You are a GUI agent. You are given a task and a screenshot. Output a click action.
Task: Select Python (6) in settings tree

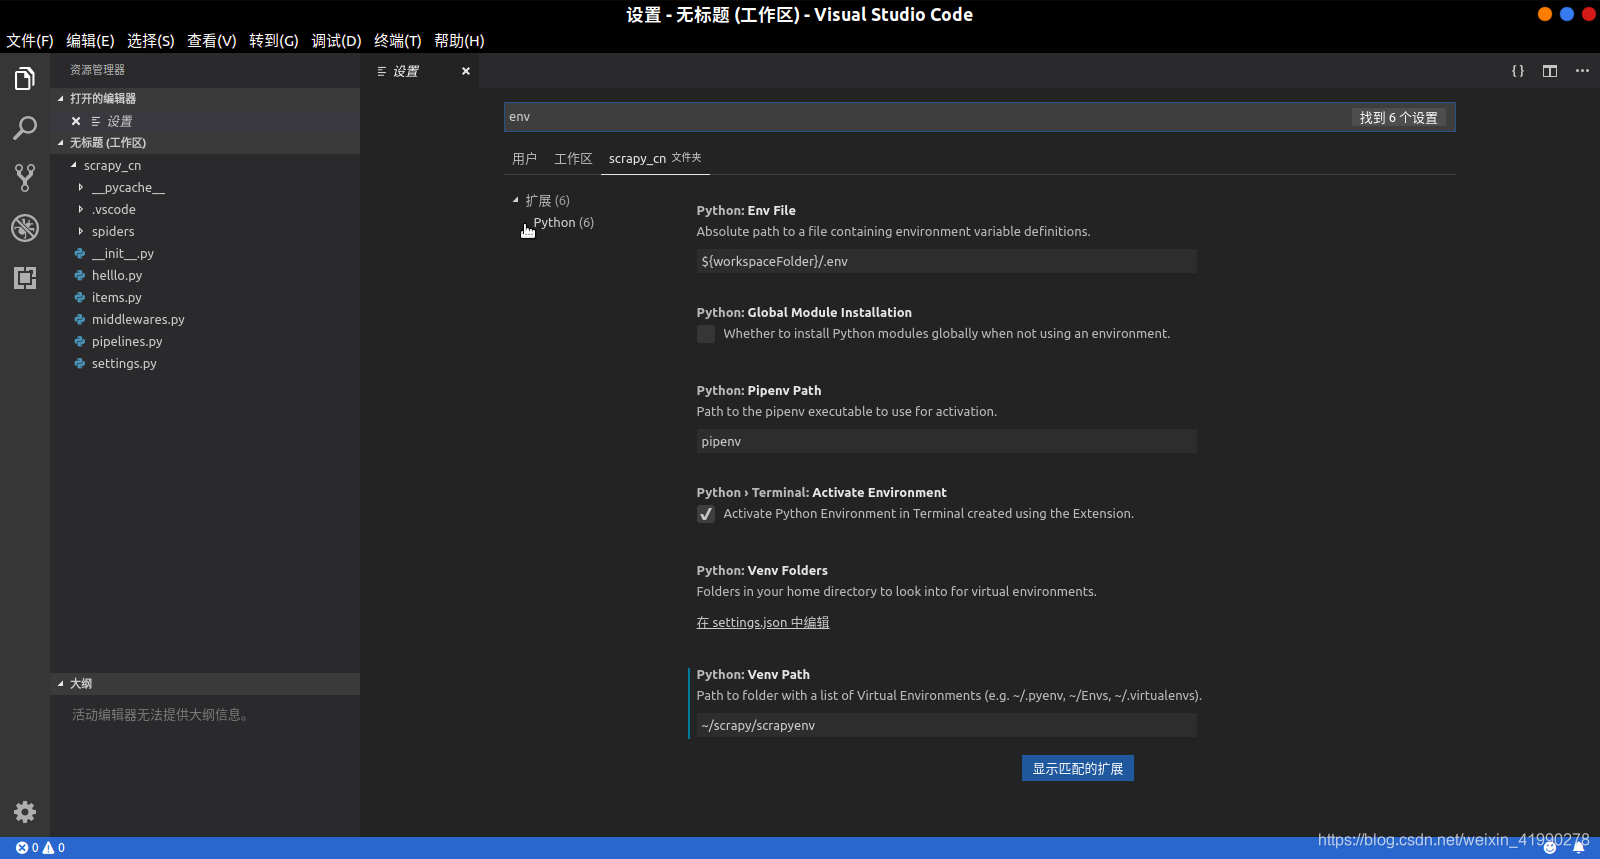563,222
